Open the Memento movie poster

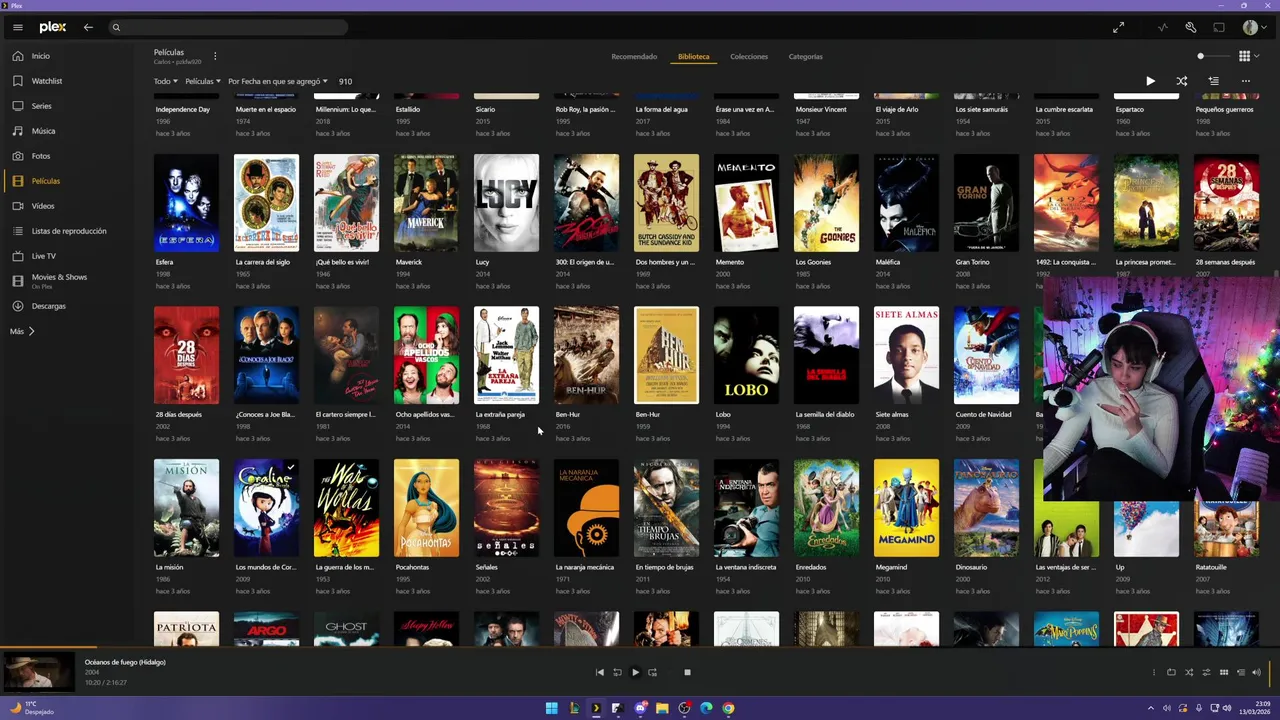point(746,202)
